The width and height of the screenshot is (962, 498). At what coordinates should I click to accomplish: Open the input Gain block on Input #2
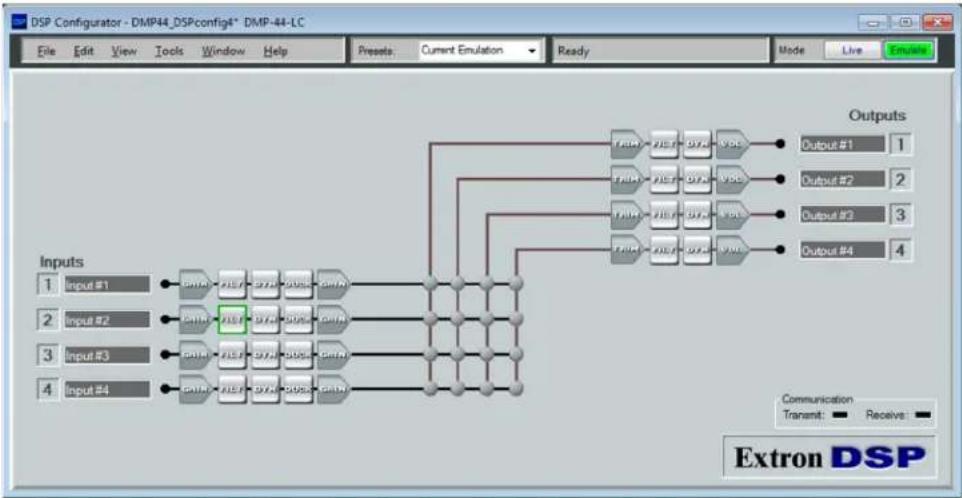195,320
